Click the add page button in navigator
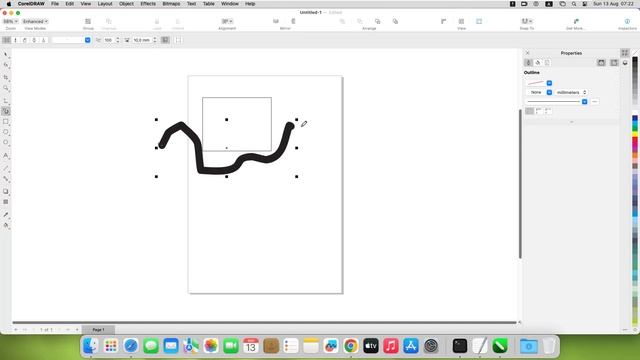The image size is (640, 360). [x=77, y=329]
